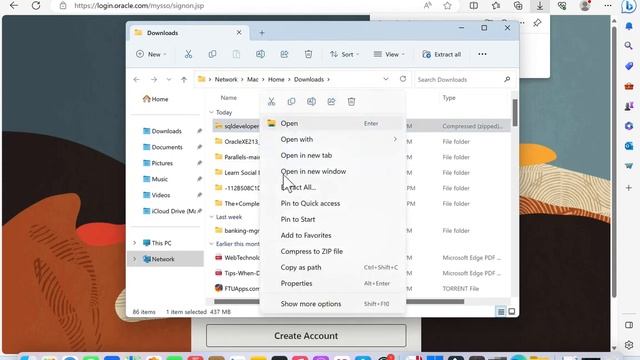This screenshot has height=360, width=640.
Task: Click the Search Downloads field
Action: (463, 80)
